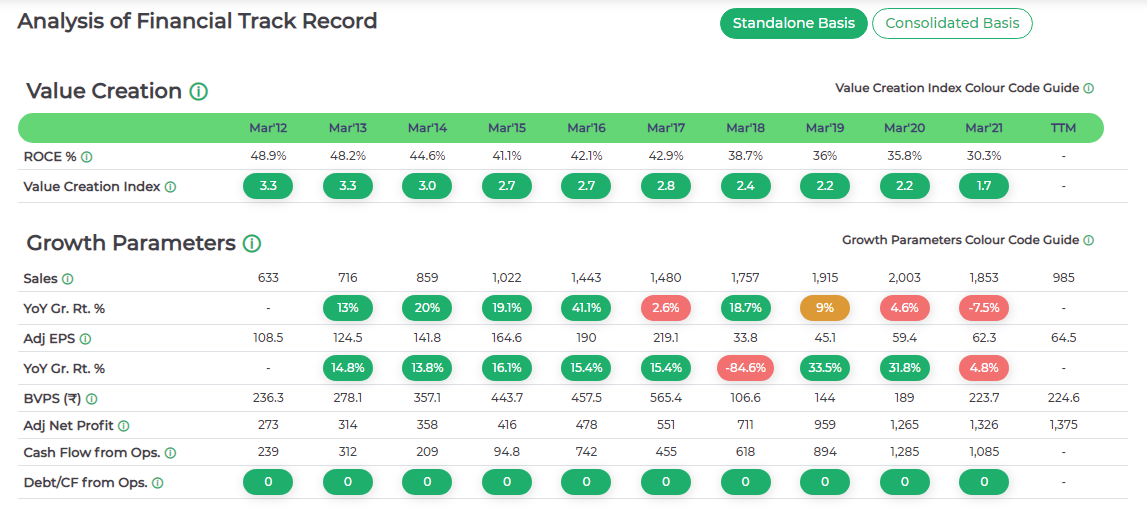Click the red -84.6% EPS growth badge
1147x517 pixels.
click(745, 368)
